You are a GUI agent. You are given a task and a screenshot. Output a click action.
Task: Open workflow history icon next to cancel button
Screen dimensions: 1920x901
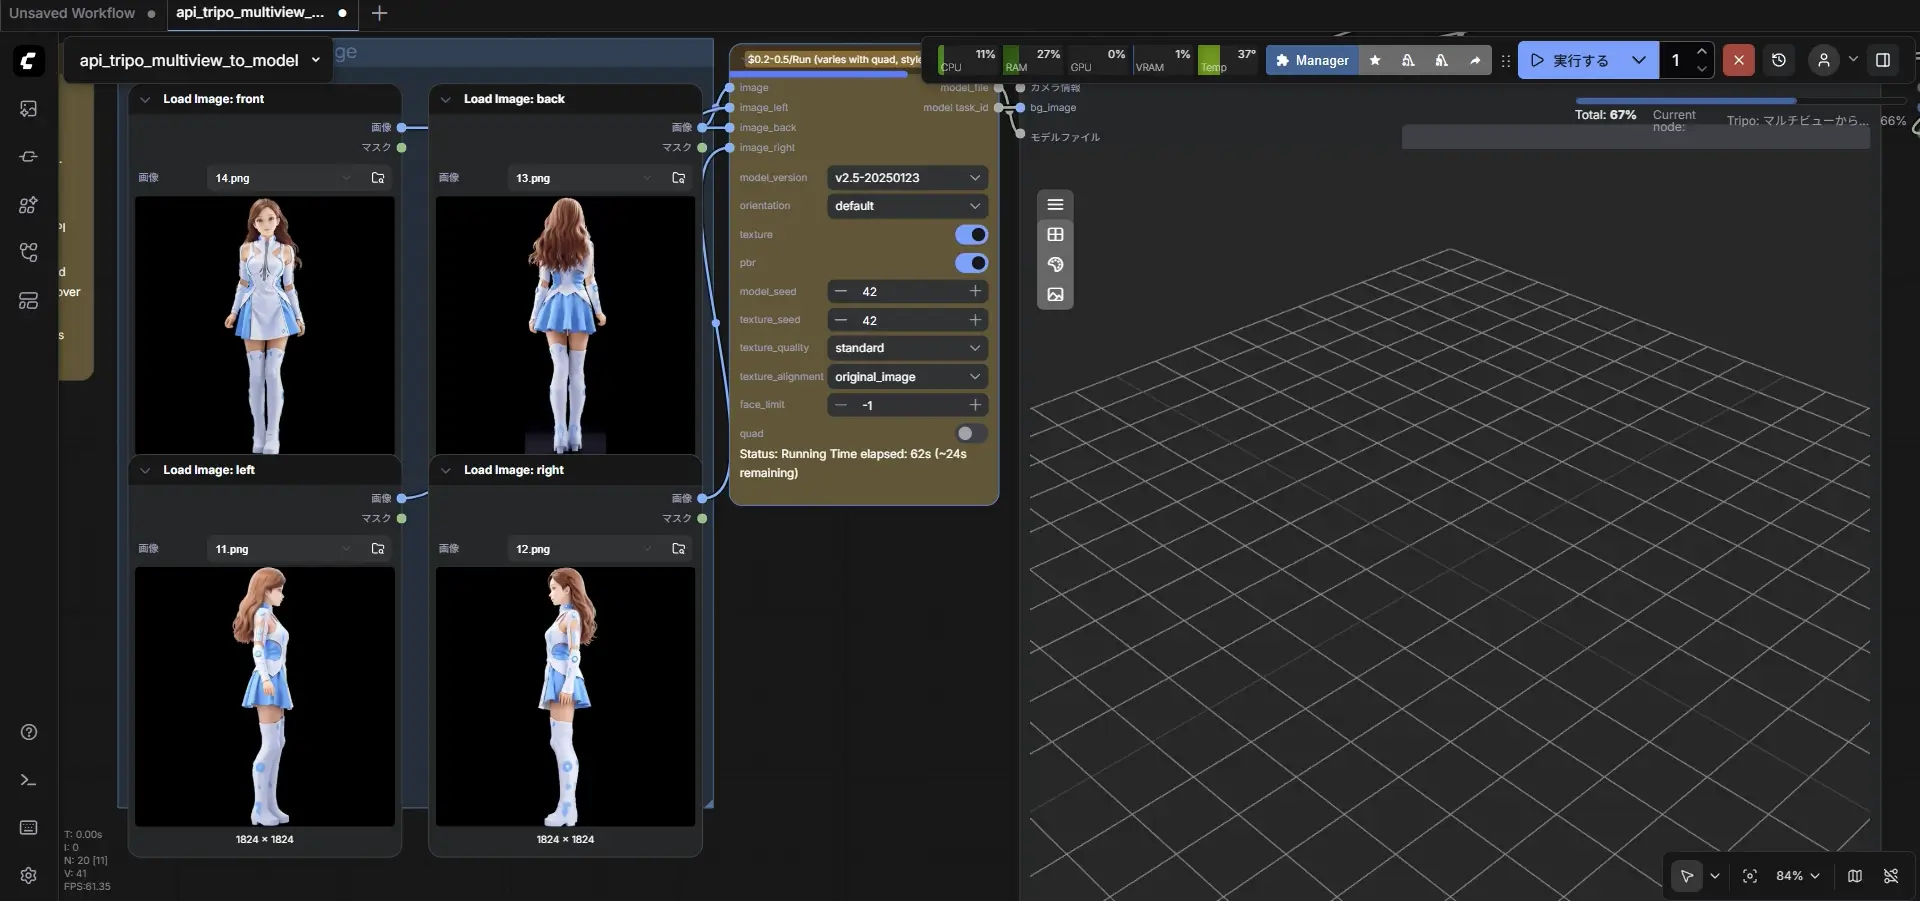(x=1779, y=60)
